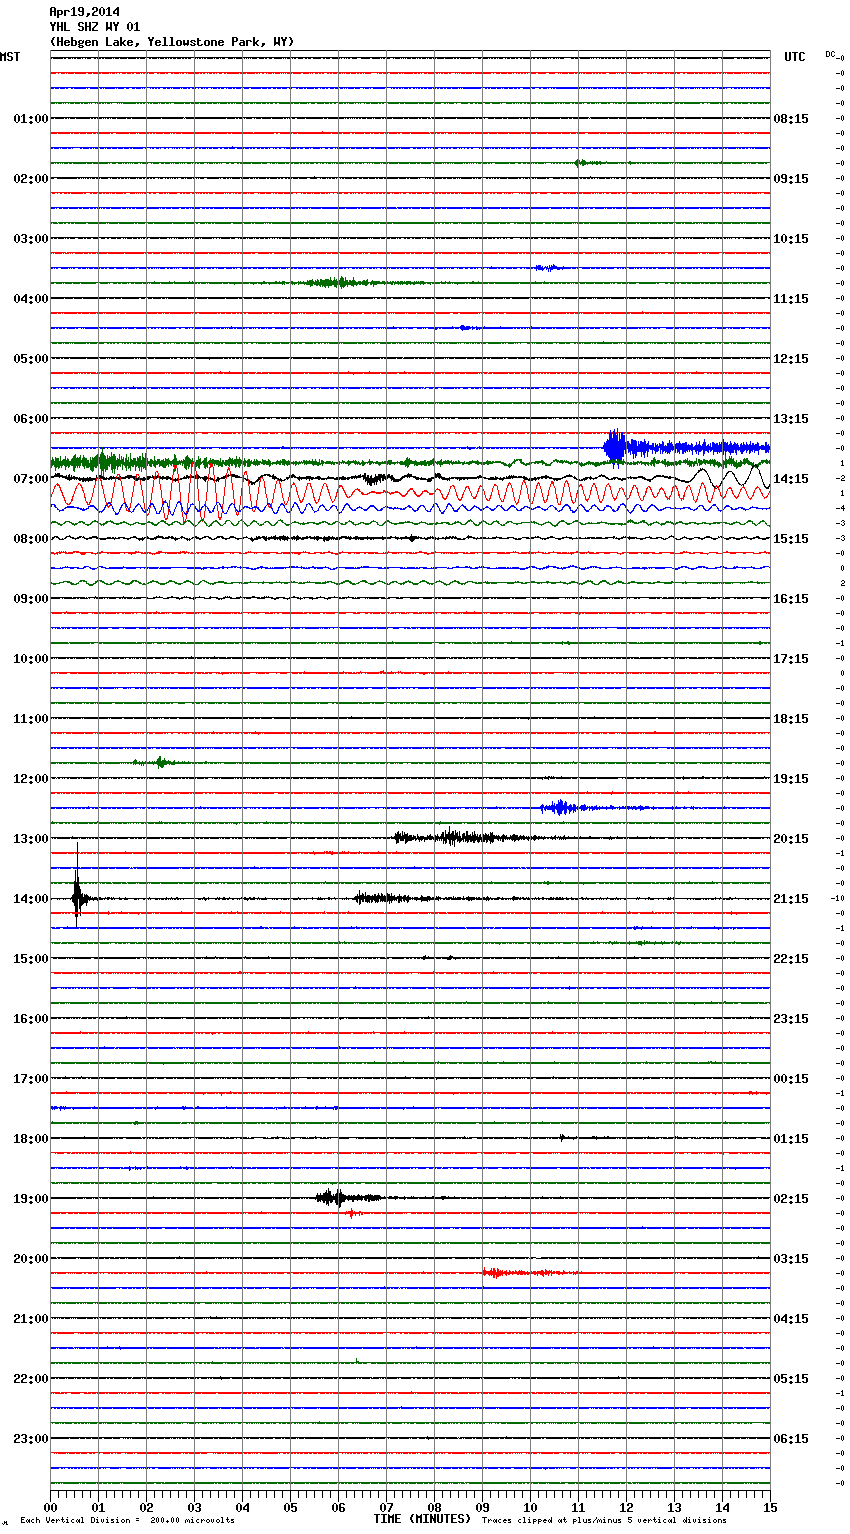
Task: Select the 04:00 MST time label
Action: click(30, 299)
